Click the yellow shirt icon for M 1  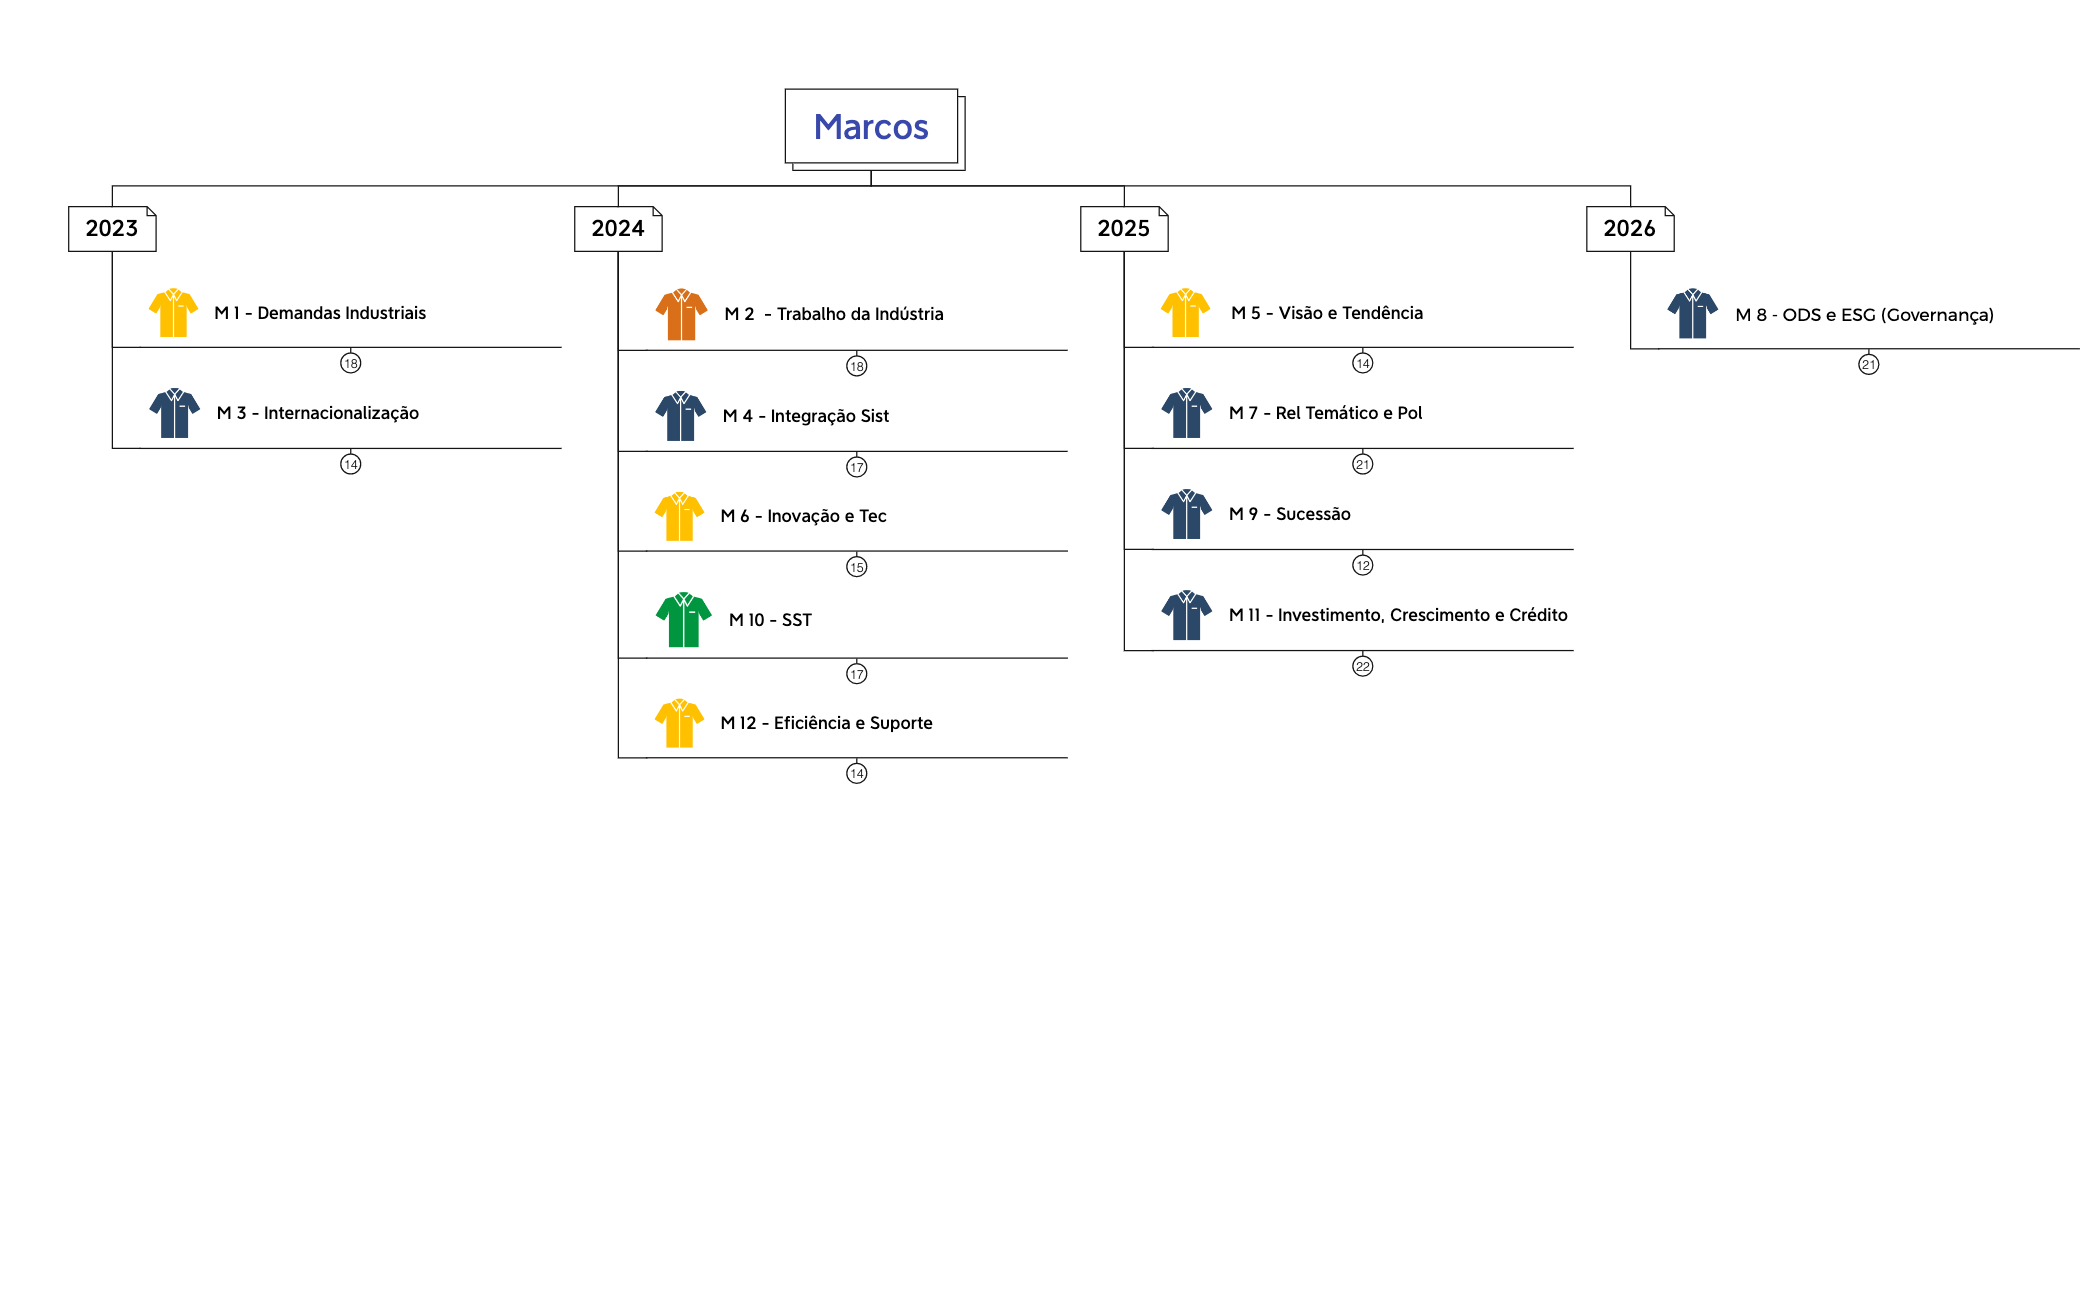173,313
